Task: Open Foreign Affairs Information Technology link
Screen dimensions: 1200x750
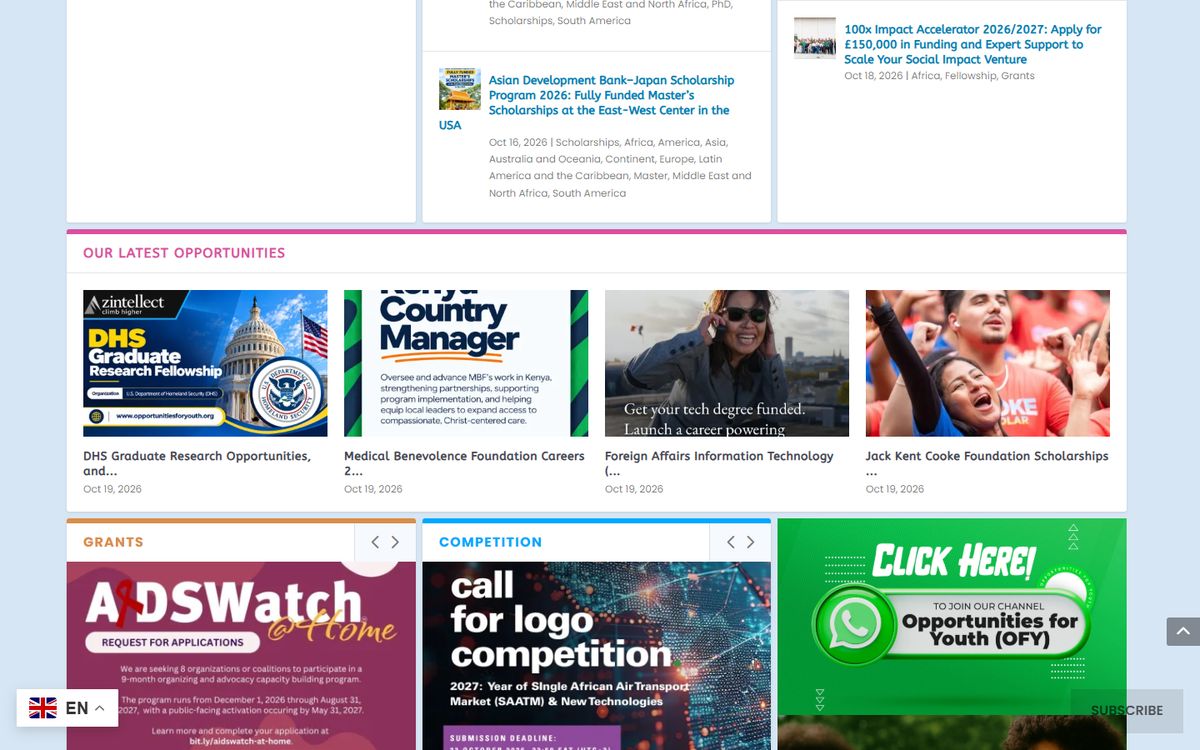Action: 719,463
